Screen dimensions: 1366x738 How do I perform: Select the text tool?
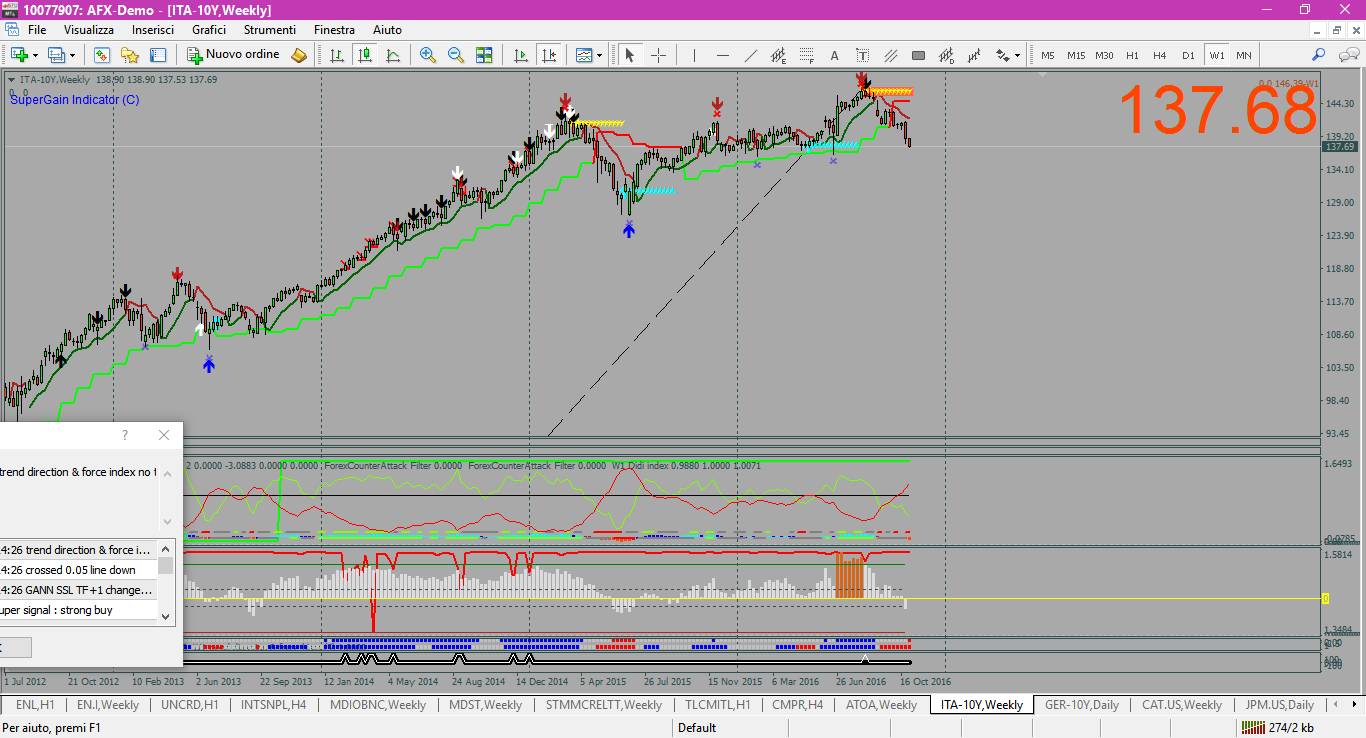[834, 55]
